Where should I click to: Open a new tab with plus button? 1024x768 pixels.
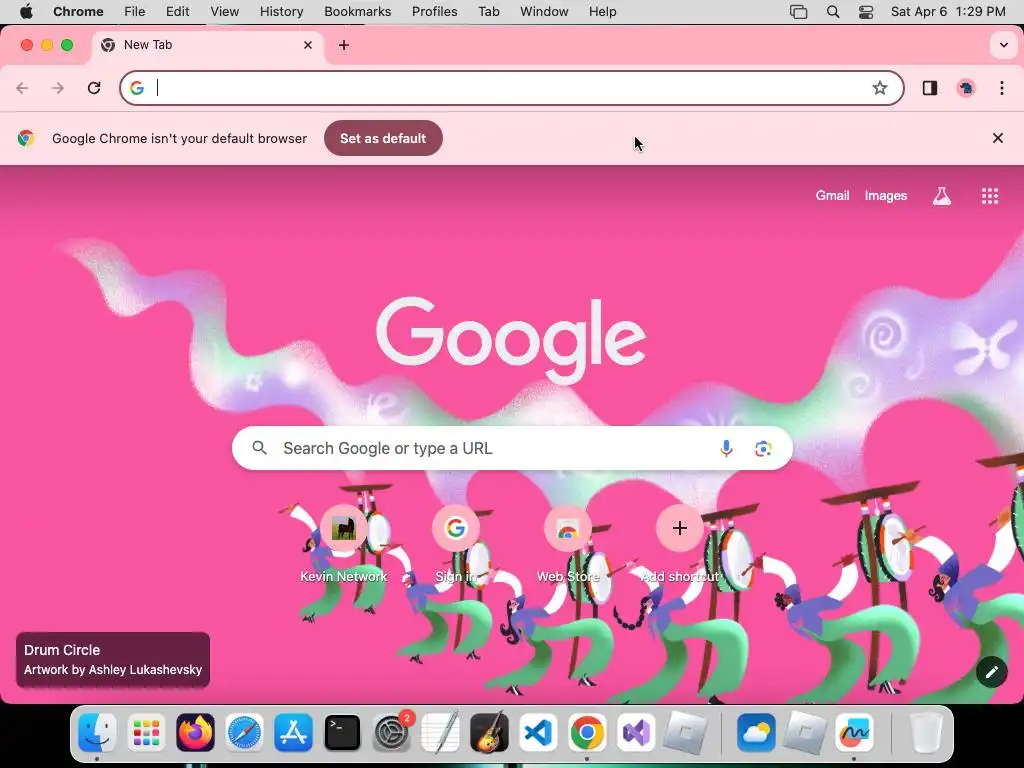coord(344,45)
